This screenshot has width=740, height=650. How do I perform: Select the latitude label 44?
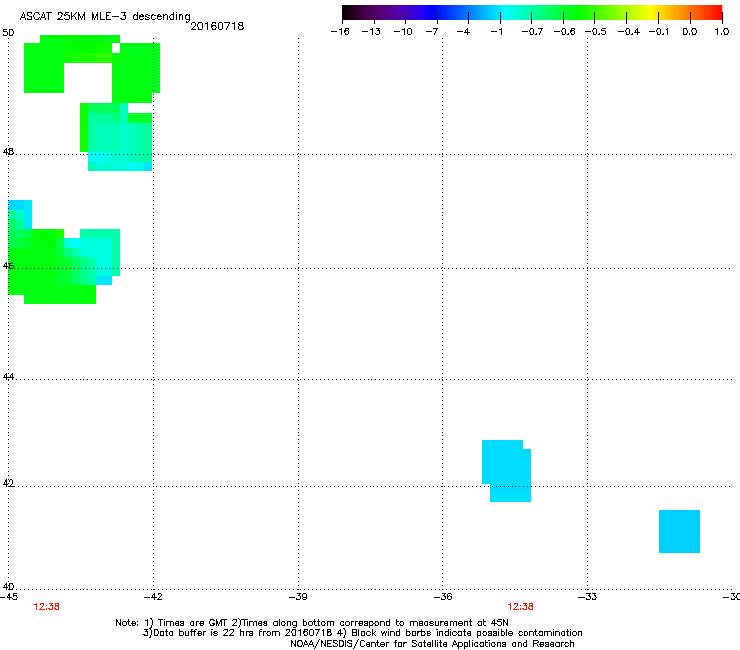pyautogui.click(x=8, y=377)
